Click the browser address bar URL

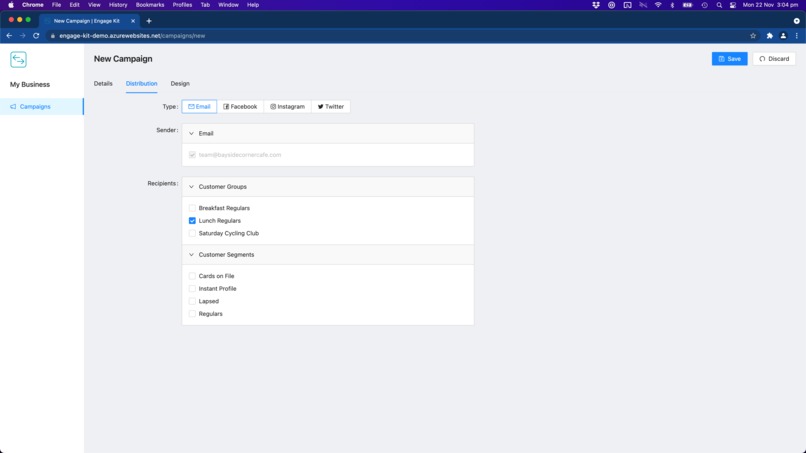click(x=132, y=35)
